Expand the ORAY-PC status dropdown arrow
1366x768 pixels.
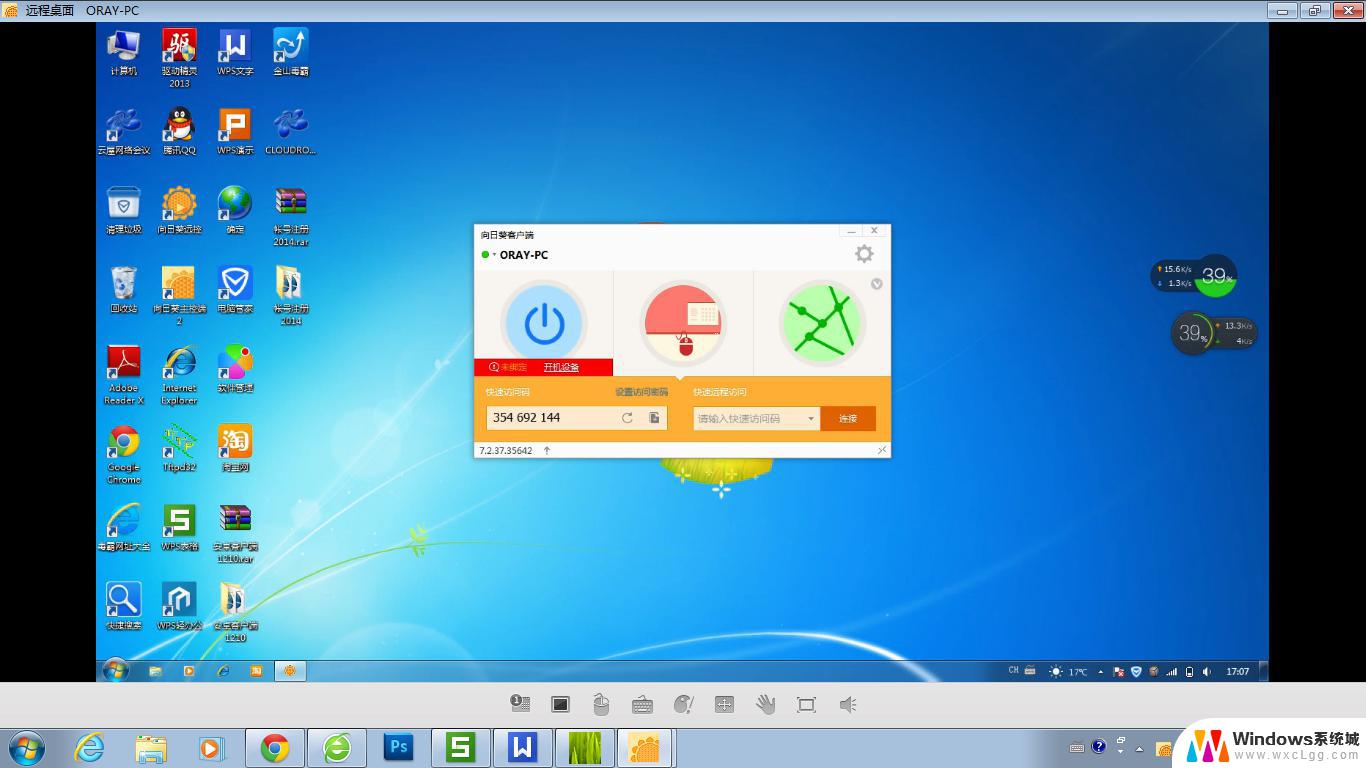(494, 255)
